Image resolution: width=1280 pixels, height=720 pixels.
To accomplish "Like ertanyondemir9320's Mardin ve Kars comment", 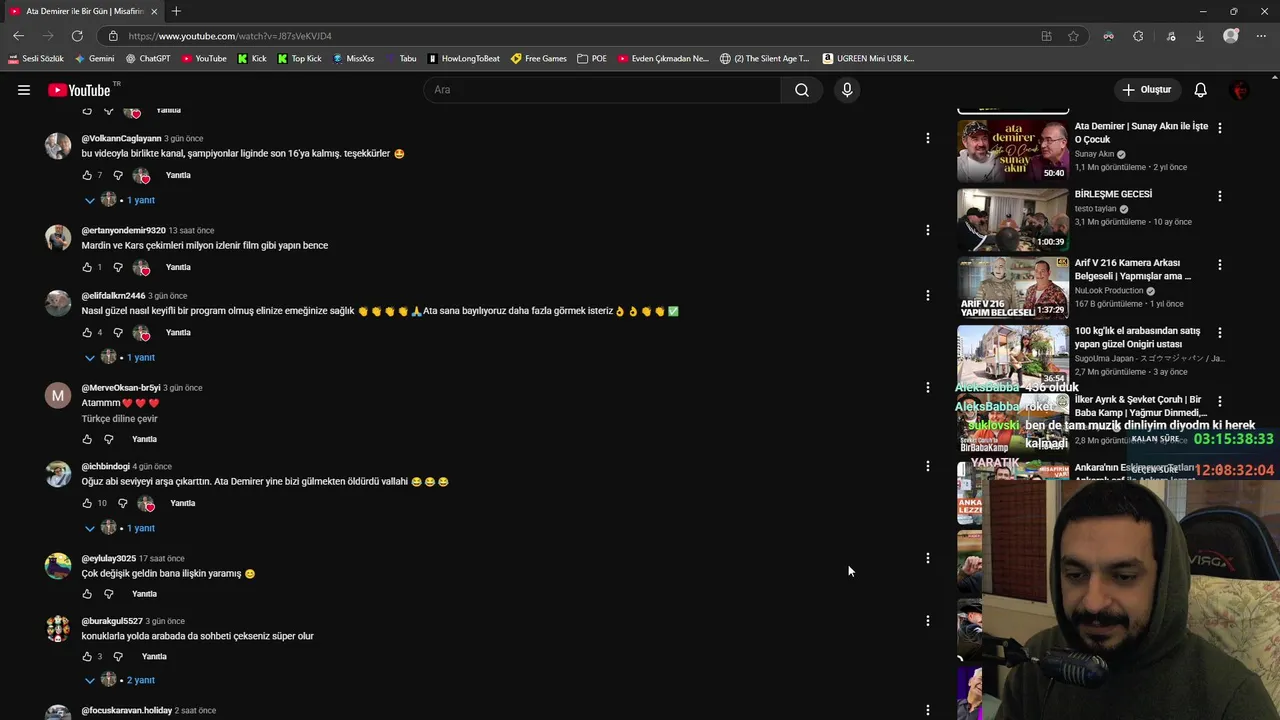I will [x=87, y=267].
